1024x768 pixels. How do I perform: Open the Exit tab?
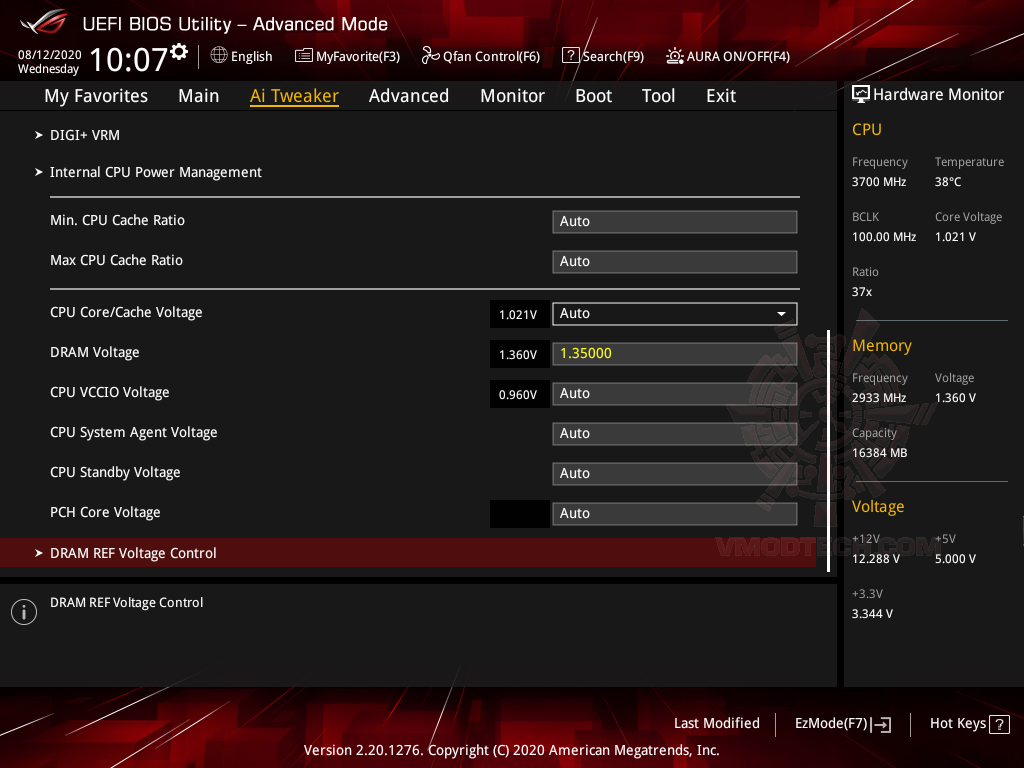(721, 96)
